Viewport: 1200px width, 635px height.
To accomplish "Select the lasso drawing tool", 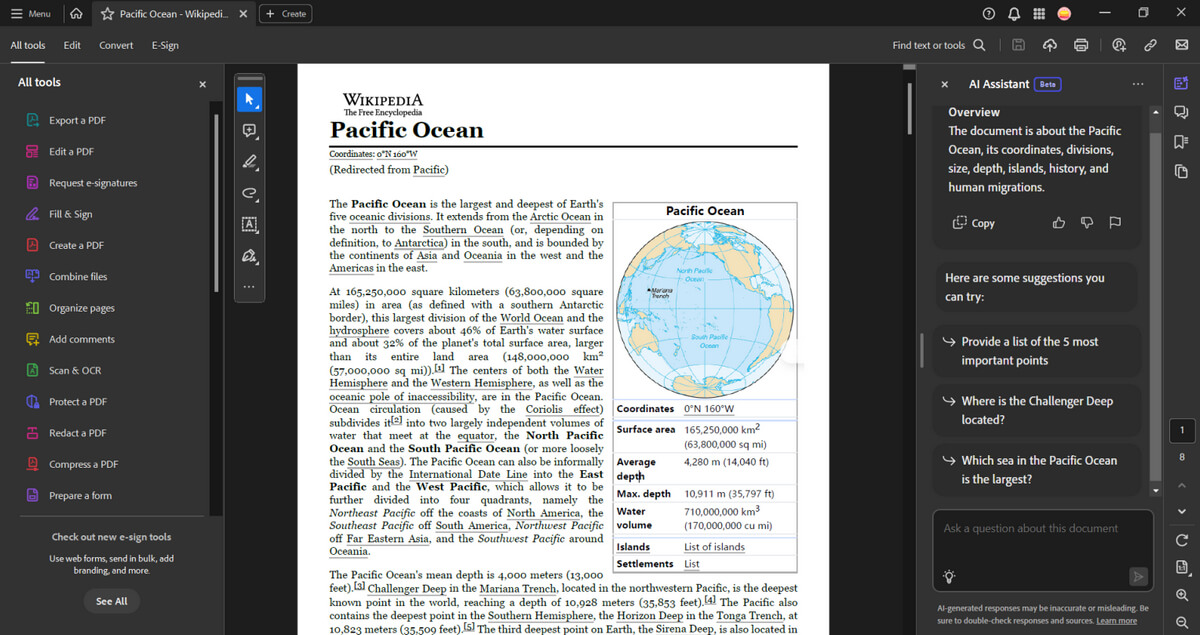I will pos(249,193).
